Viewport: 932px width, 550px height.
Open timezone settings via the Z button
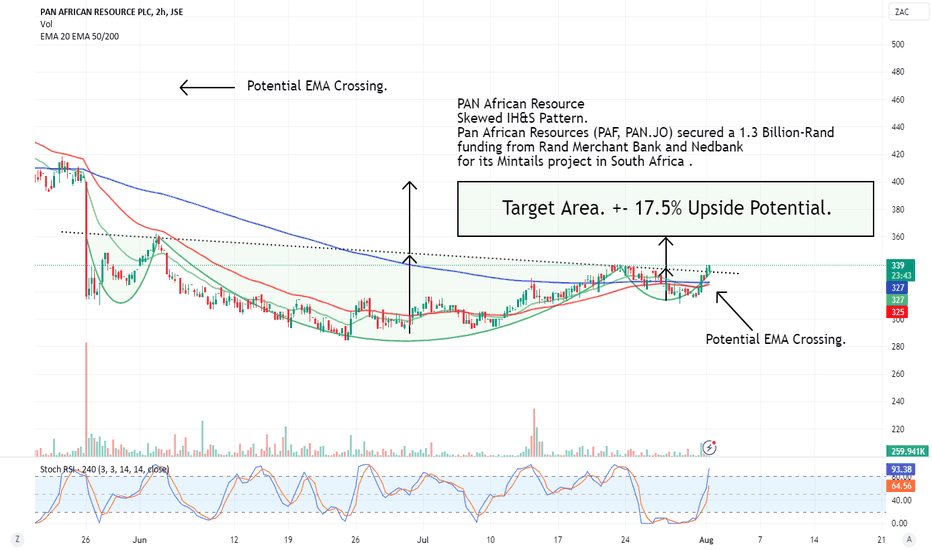click(x=18, y=539)
